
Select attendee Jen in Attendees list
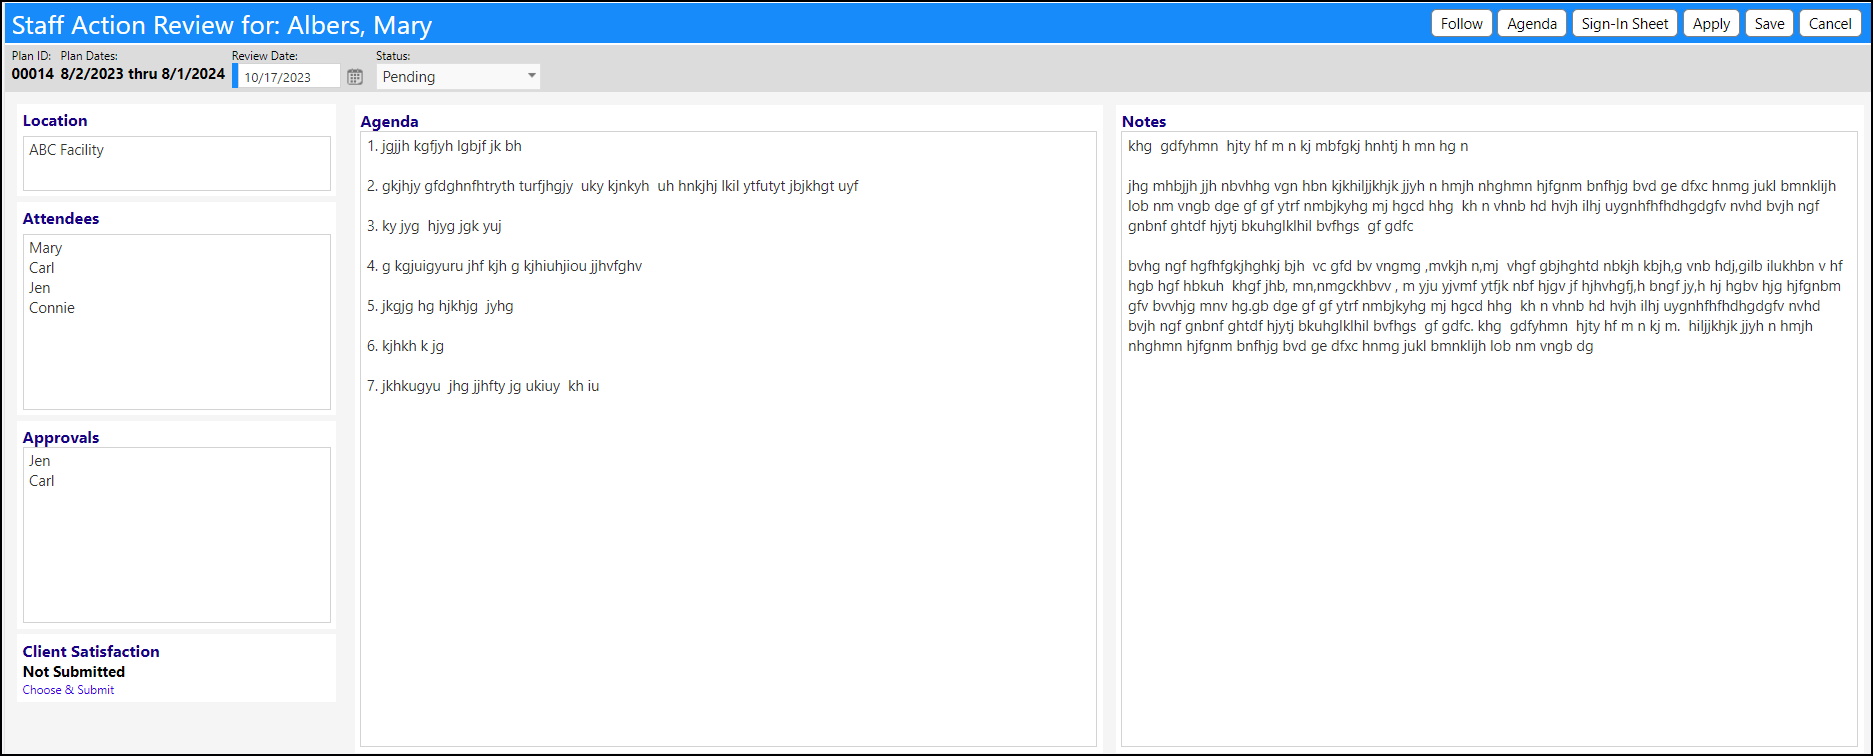tap(40, 288)
